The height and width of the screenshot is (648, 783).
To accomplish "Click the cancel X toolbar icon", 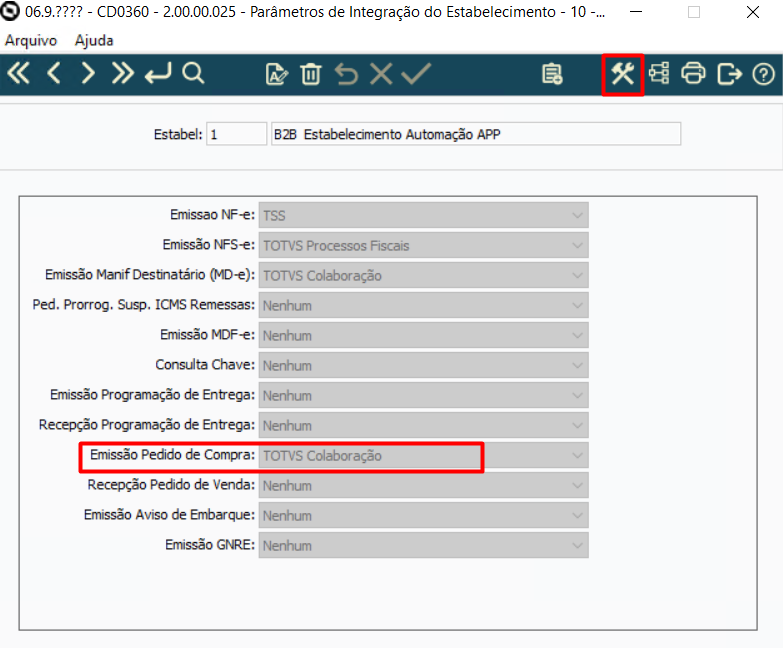I will (x=382, y=74).
